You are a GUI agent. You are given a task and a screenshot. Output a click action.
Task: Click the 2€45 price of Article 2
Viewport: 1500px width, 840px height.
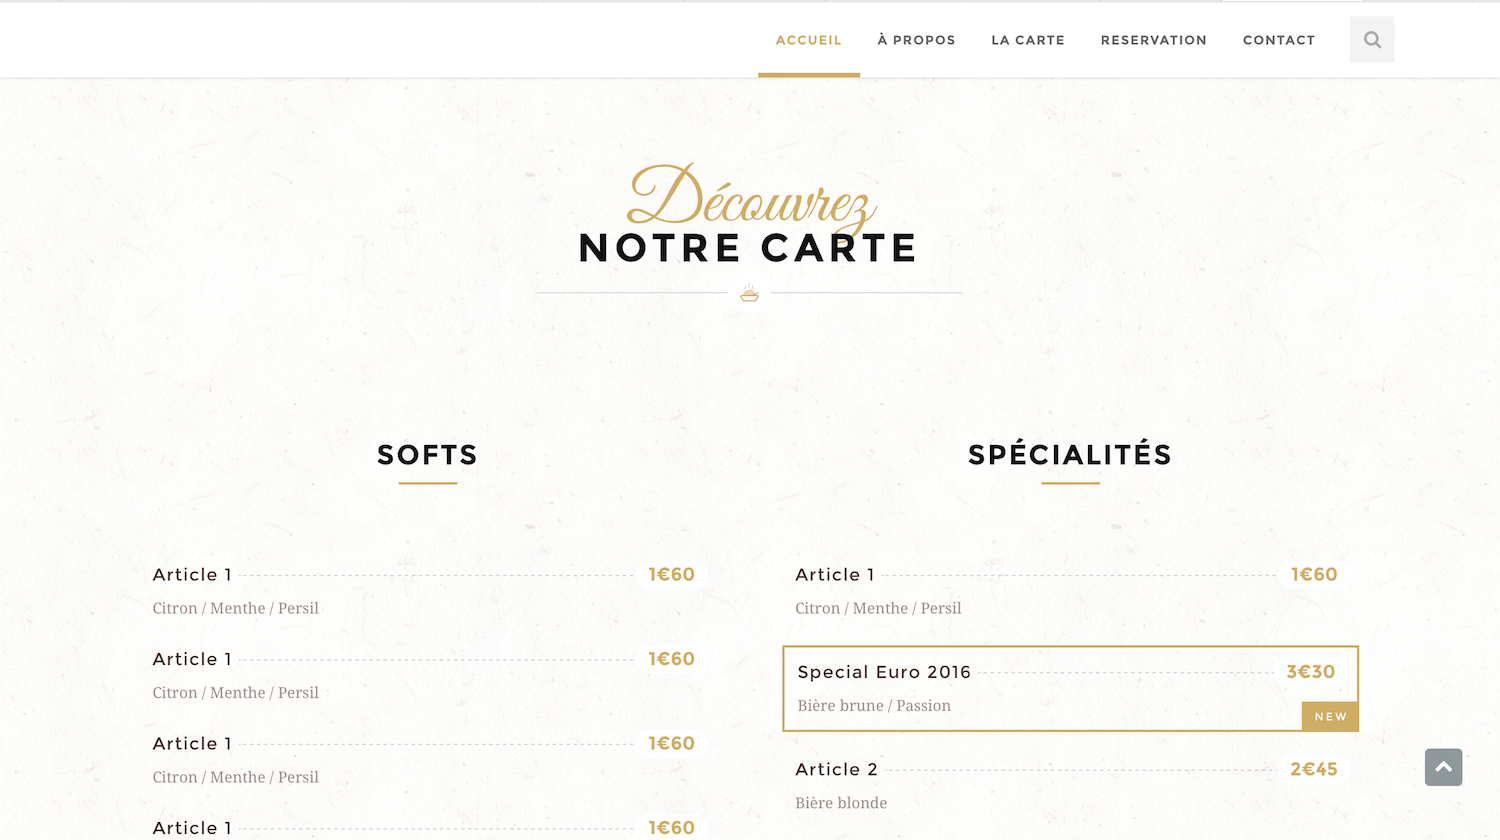1313,769
